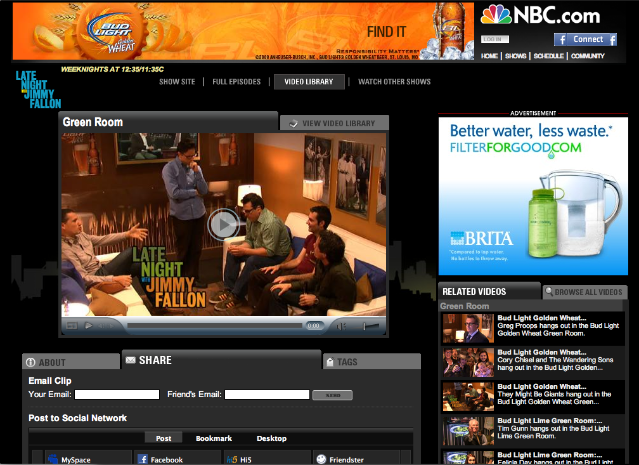639x465 pixels.
Task: Click the magnifier icon by BROWSE ALL VIDEOS
Action: tap(549, 291)
